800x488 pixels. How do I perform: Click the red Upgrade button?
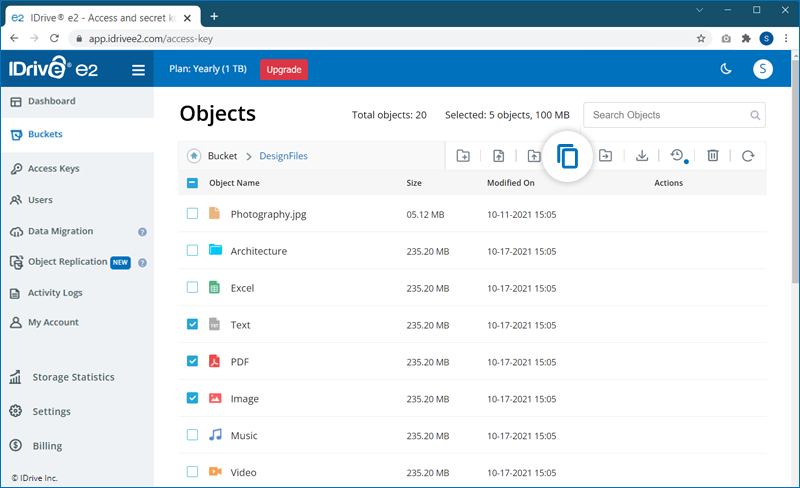coord(283,69)
